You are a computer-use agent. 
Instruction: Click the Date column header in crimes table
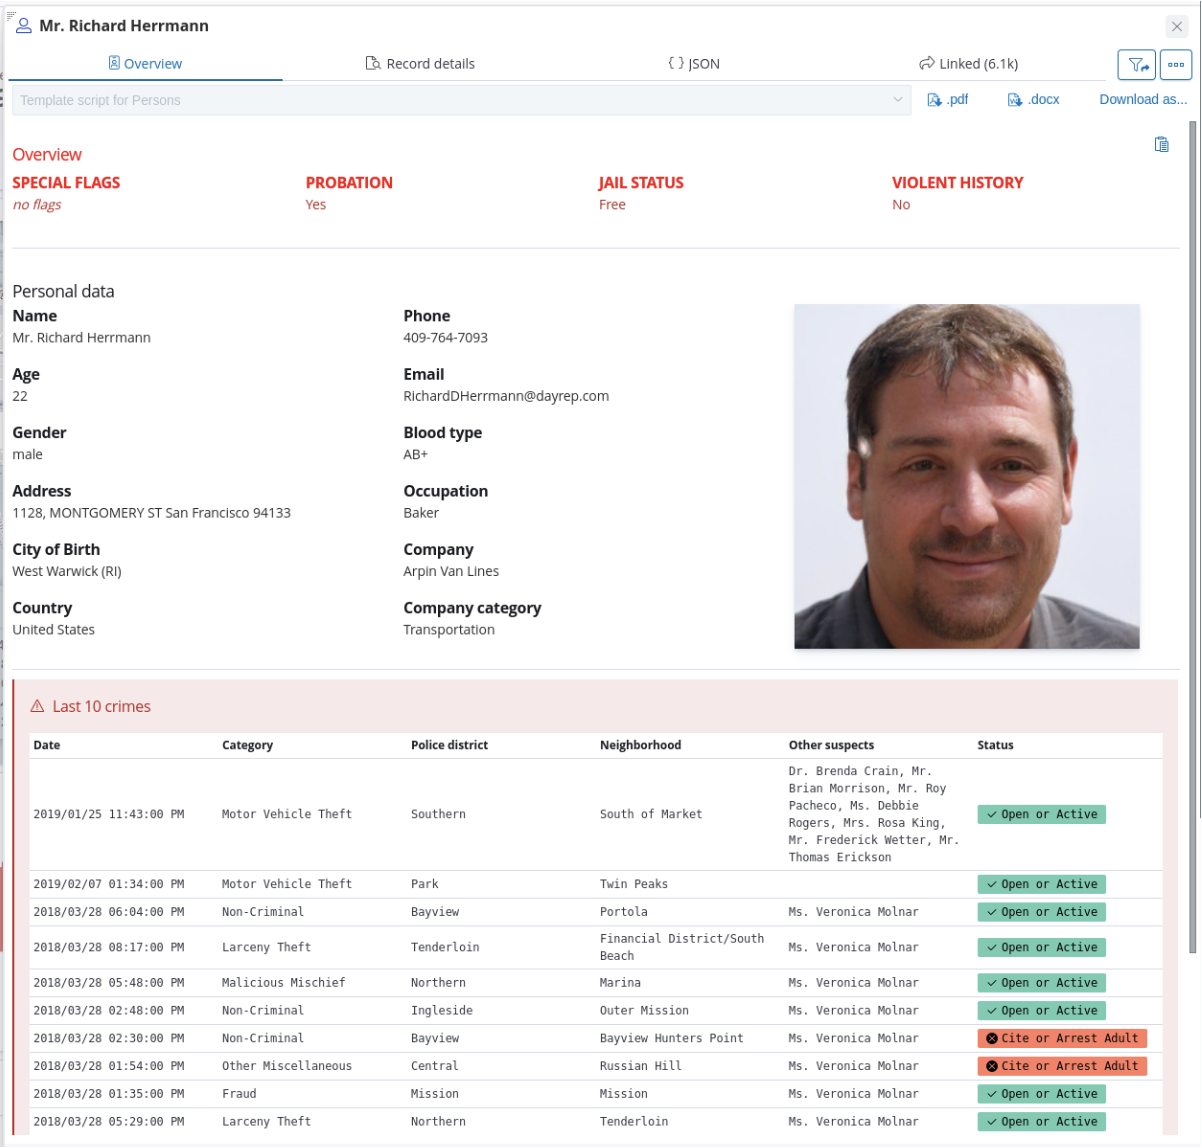[x=47, y=745]
